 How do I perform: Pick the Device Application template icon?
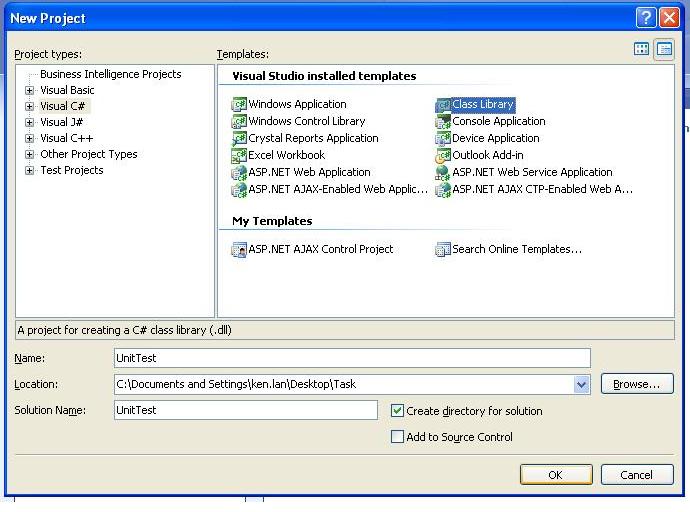(443, 138)
